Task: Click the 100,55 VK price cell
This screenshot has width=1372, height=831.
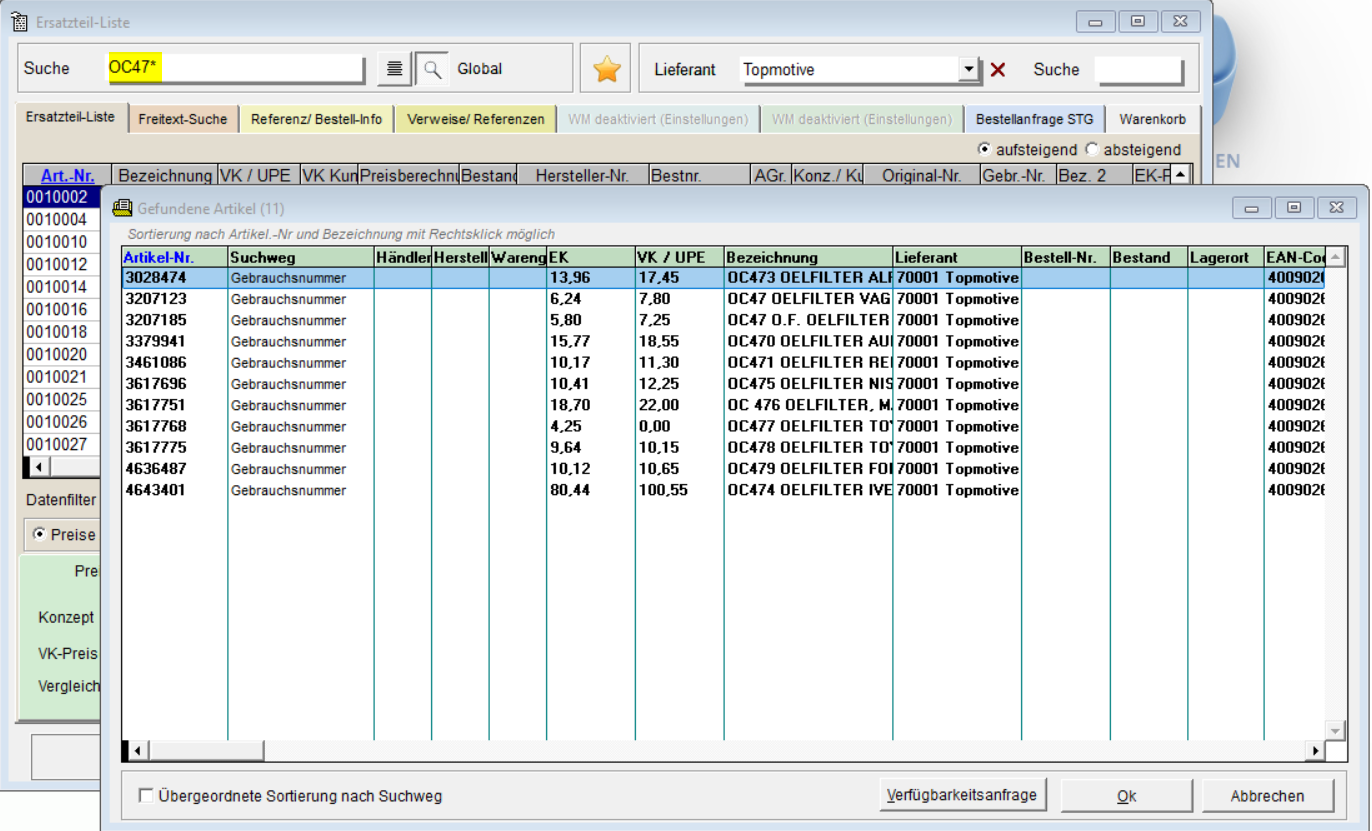Action: 680,490
